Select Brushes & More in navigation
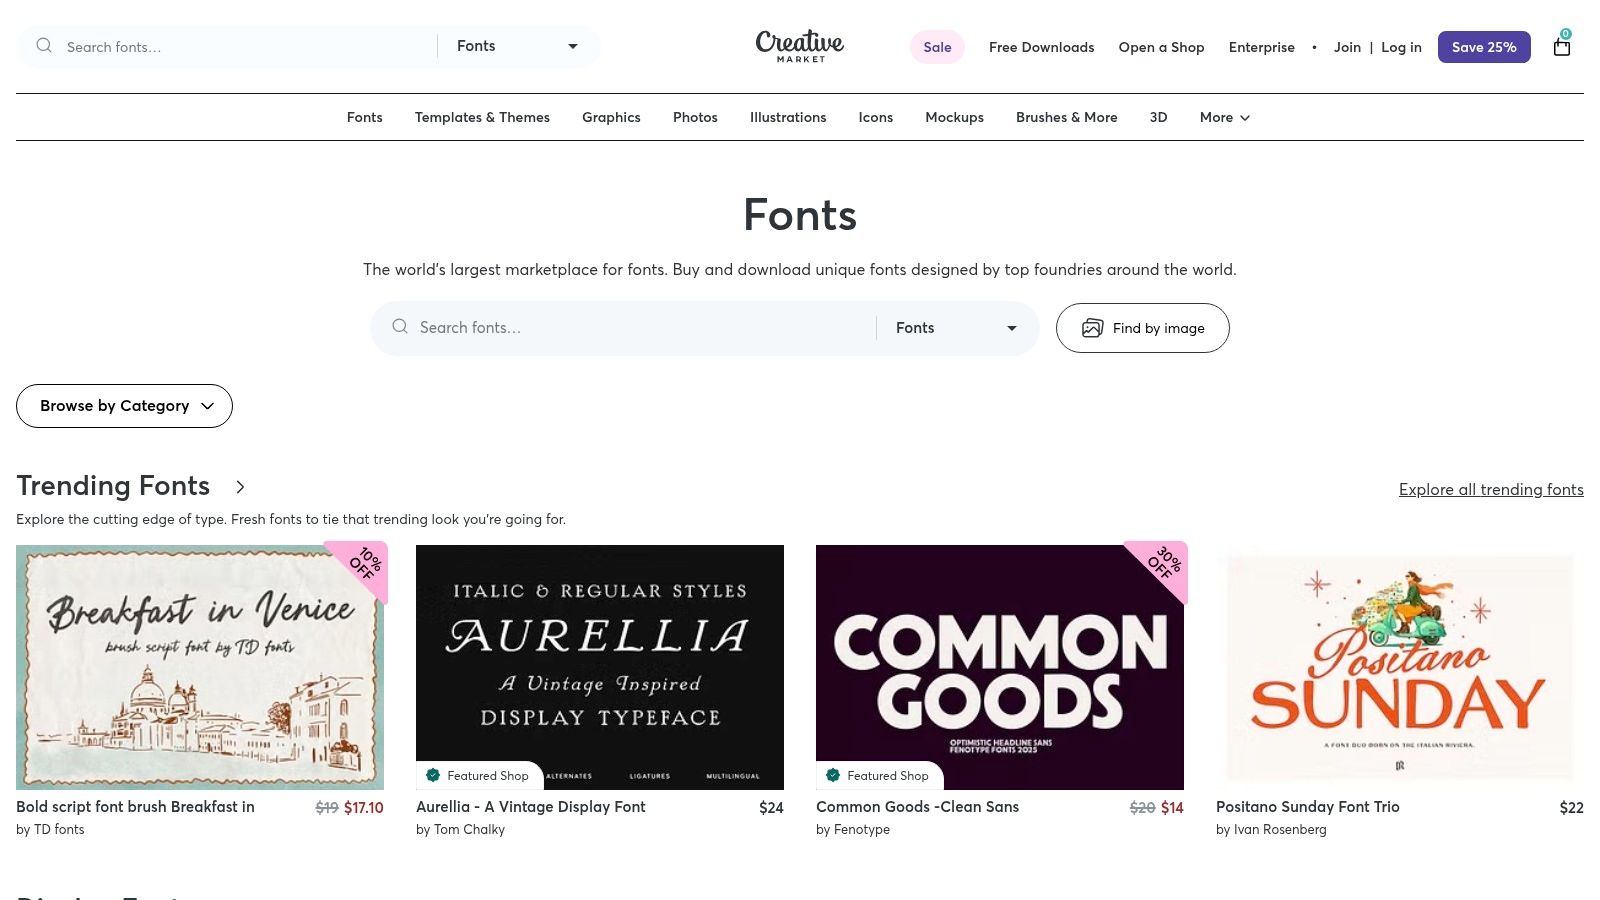Screen dimensions: 1600x900 (x=1066, y=117)
